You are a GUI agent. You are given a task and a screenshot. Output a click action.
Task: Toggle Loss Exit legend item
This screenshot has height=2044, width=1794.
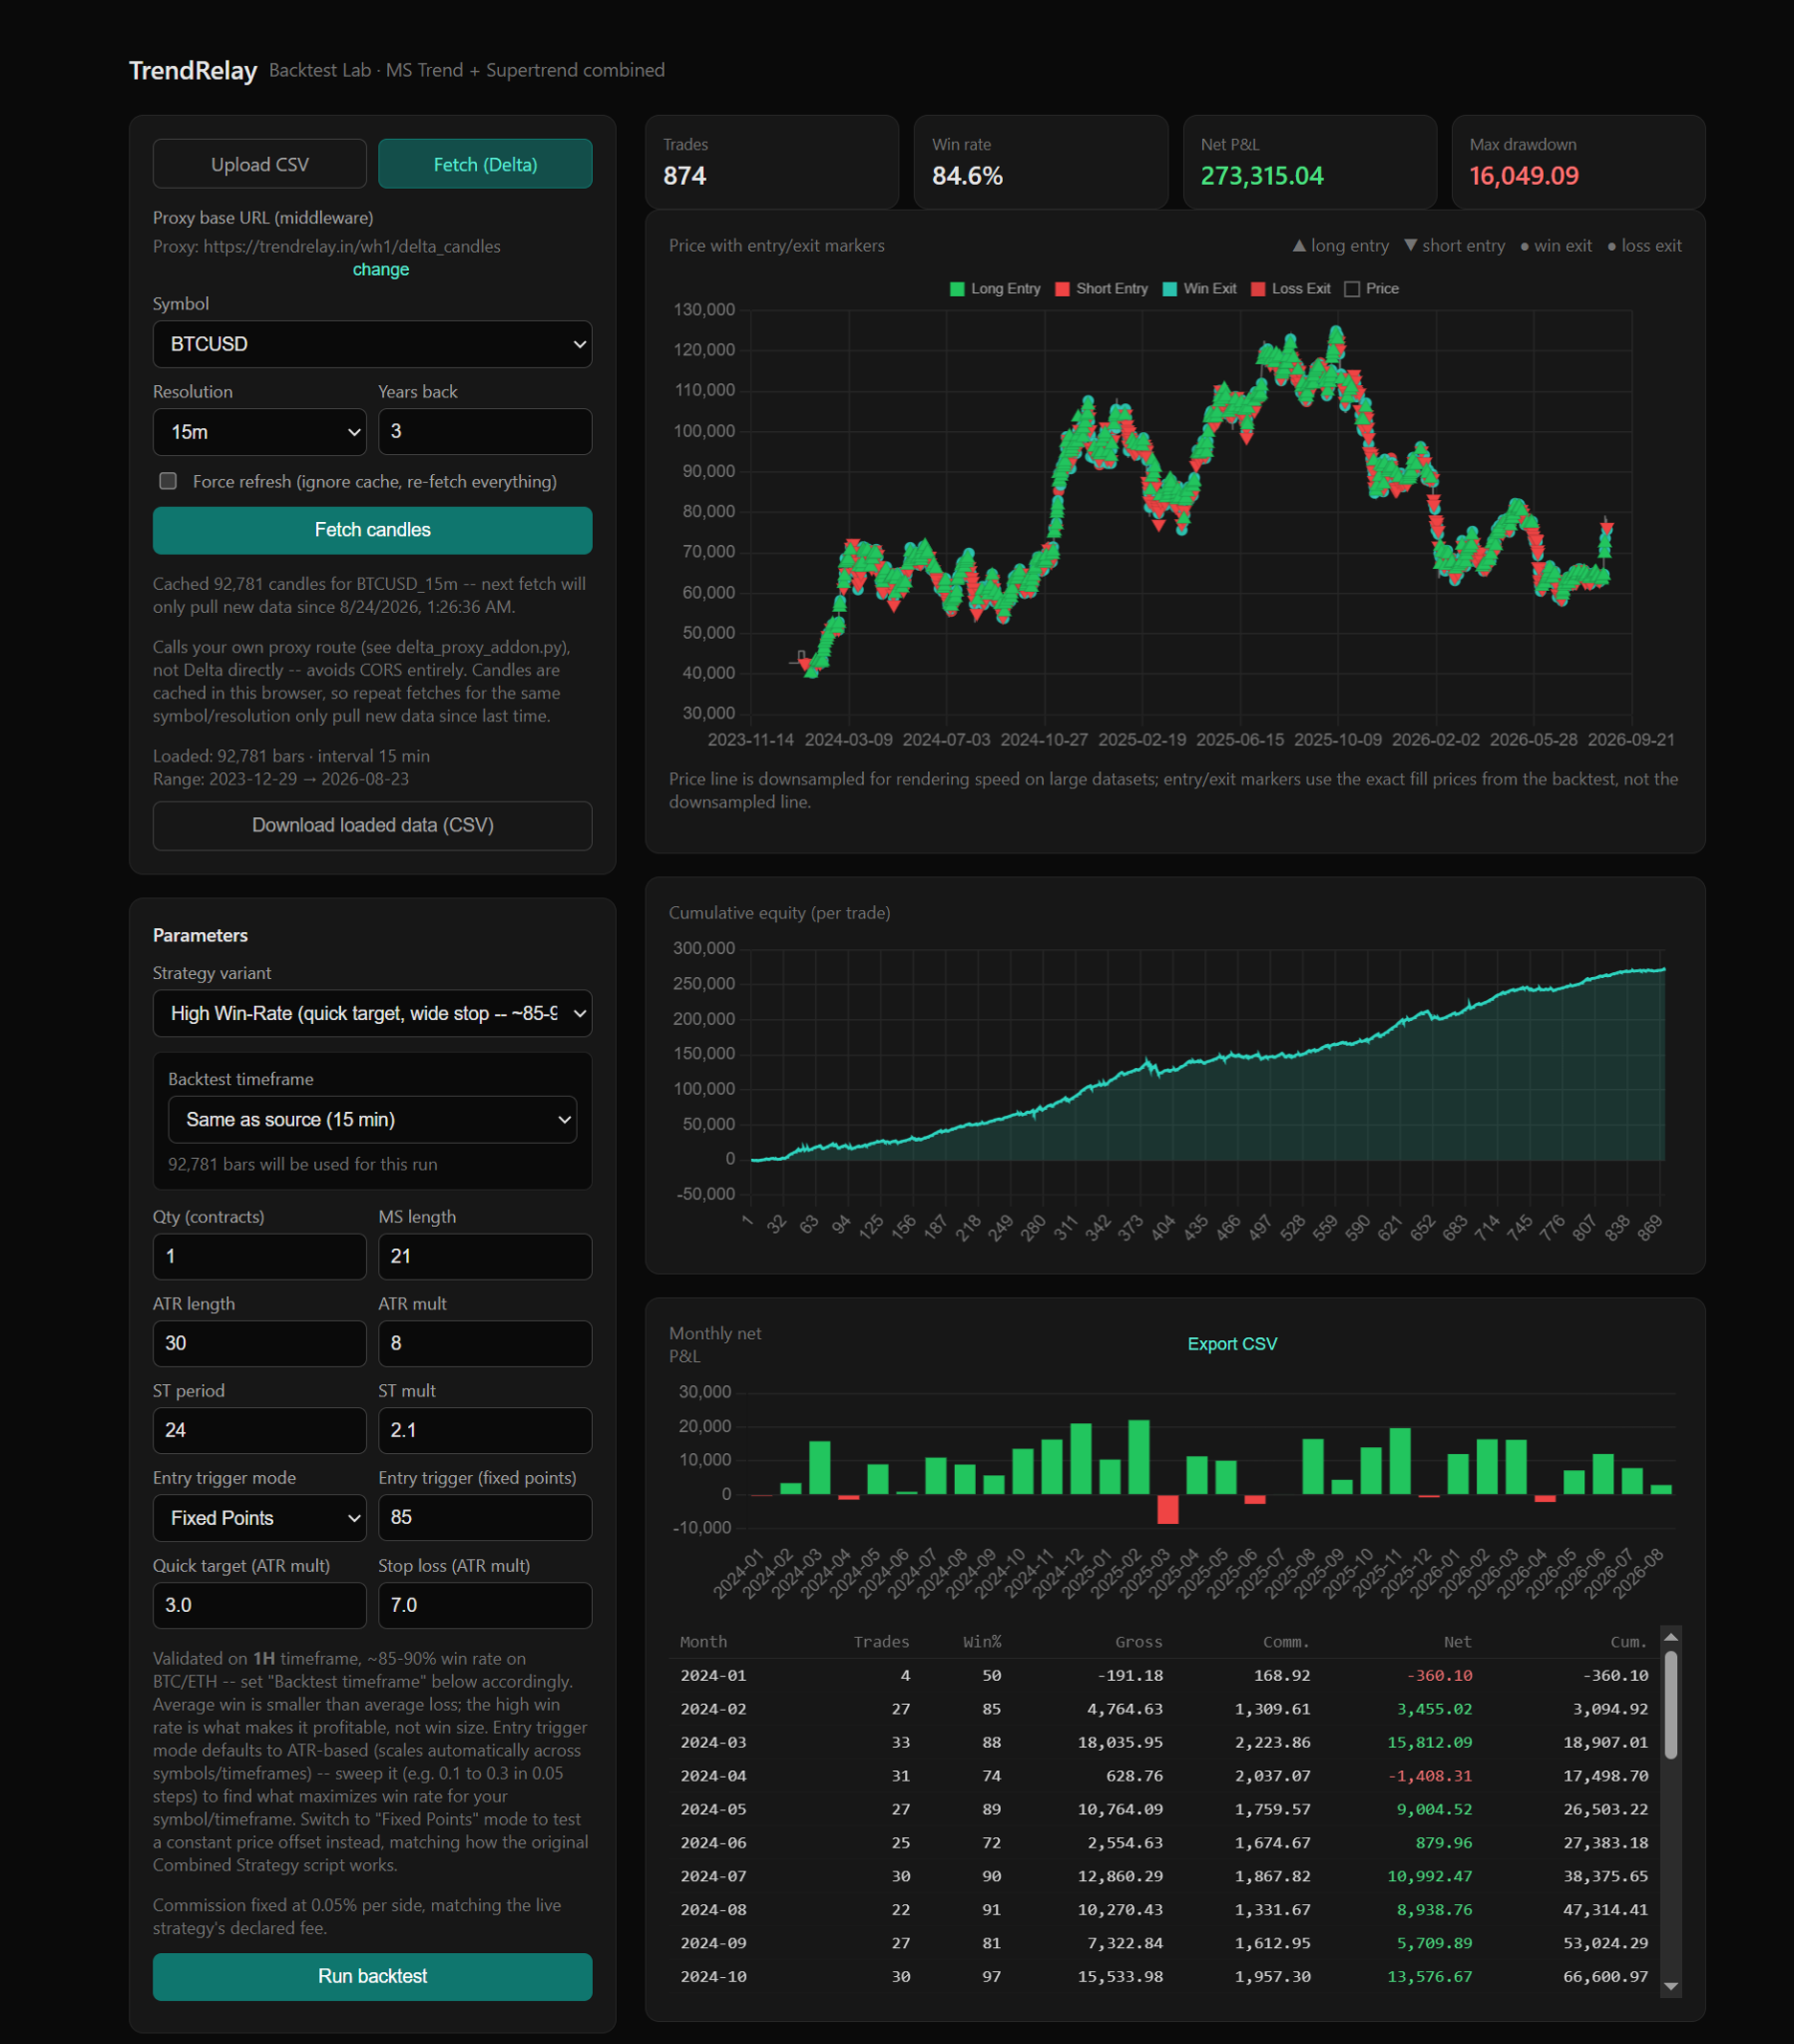coord(1290,289)
